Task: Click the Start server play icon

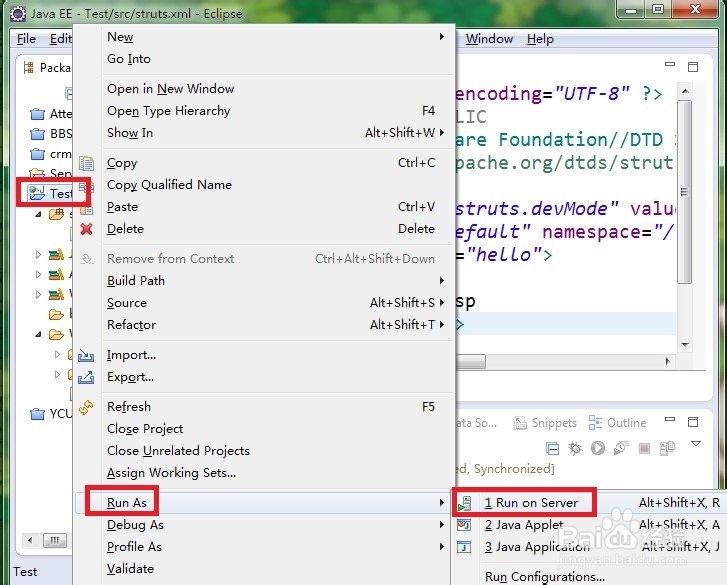Action: pos(598,448)
